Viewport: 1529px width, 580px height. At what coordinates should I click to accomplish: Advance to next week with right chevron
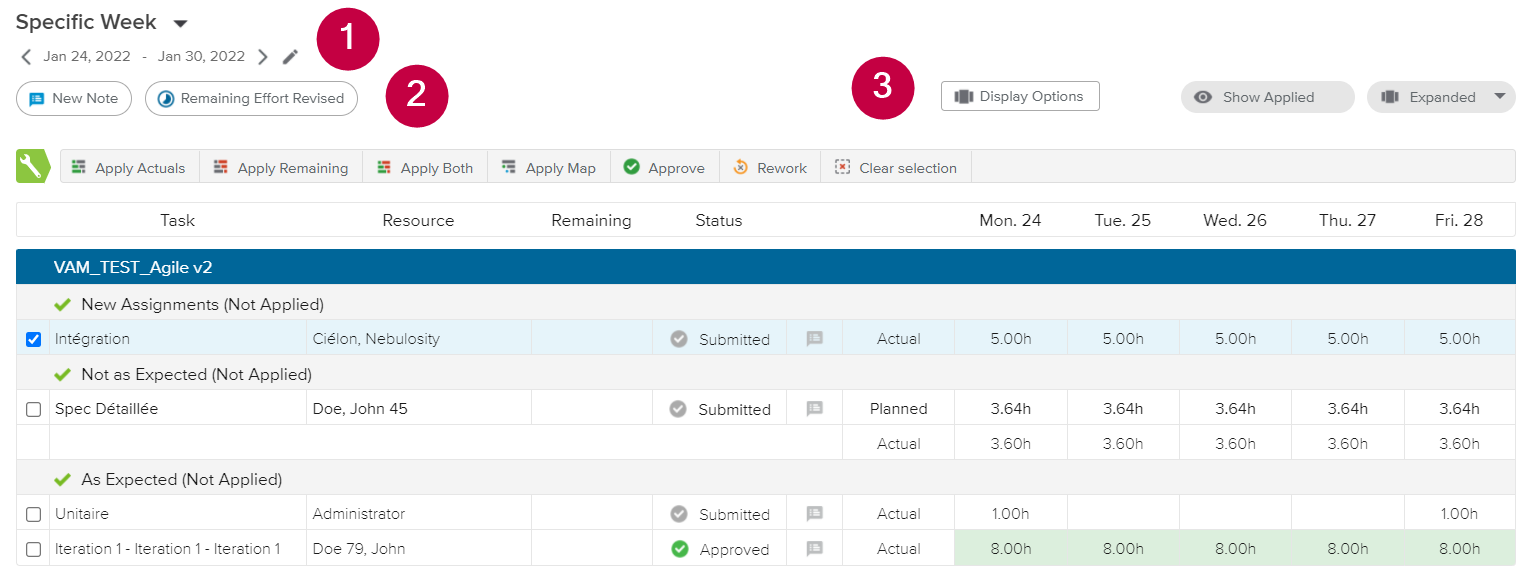coord(263,57)
